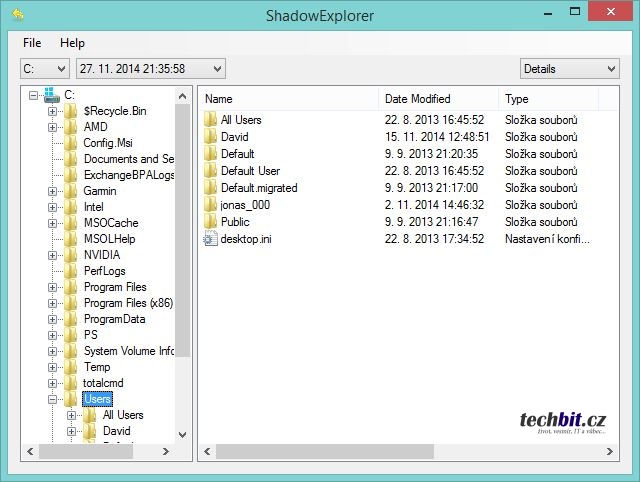
Task: Minimize the ShadowExplorer window
Action: point(548,12)
